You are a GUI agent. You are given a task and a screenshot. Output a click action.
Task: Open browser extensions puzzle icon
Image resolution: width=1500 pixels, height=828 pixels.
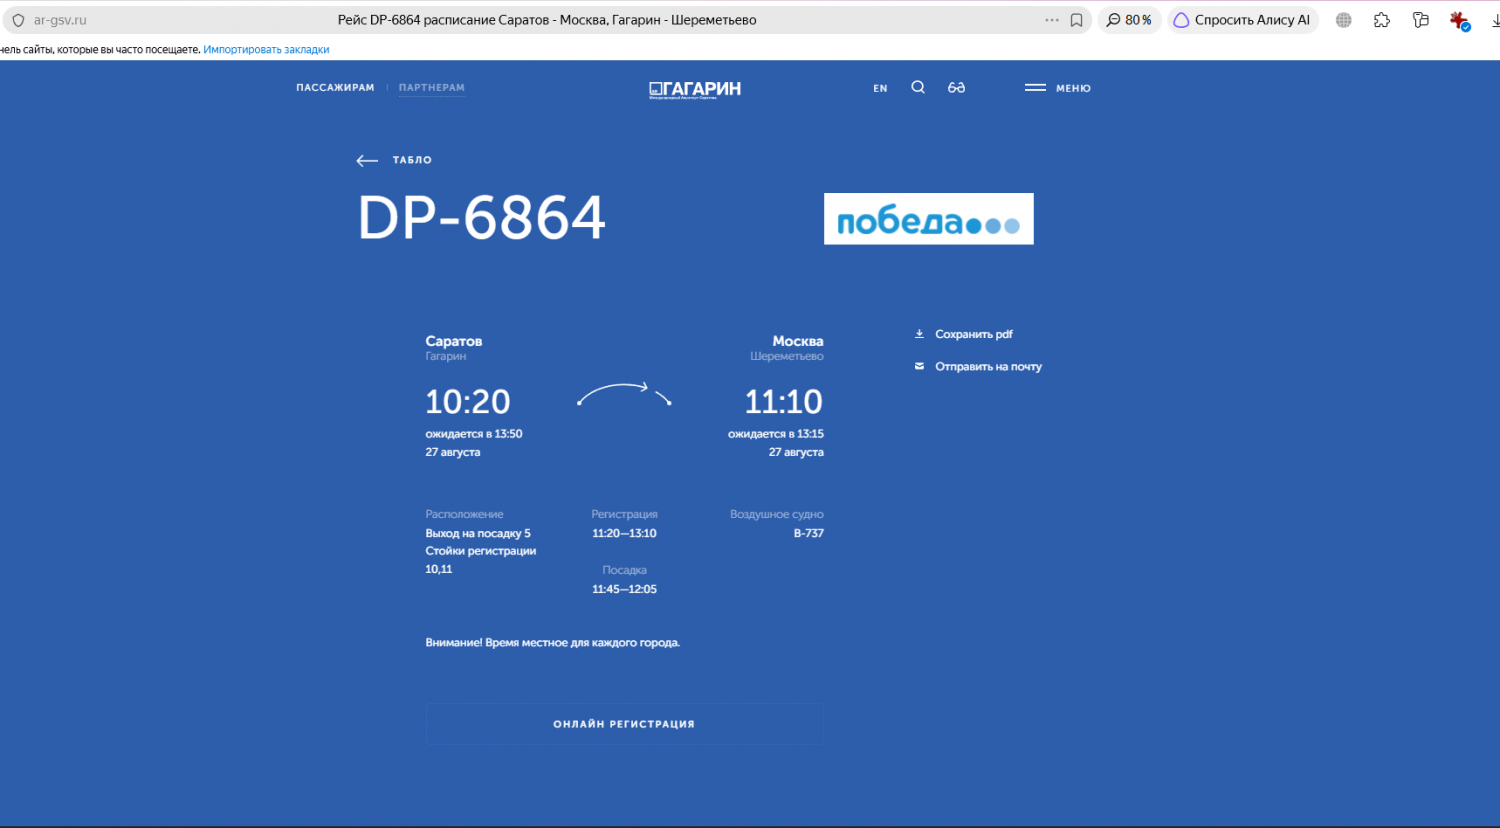click(x=1382, y=20)
